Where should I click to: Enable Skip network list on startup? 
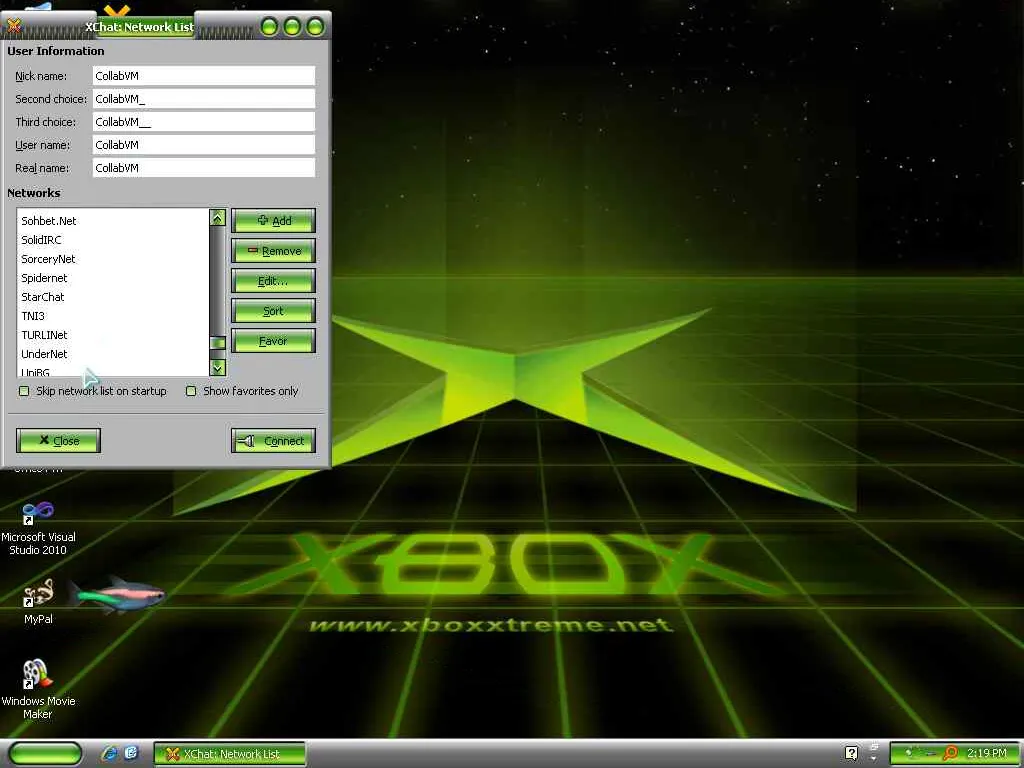(x=24, y=391)
